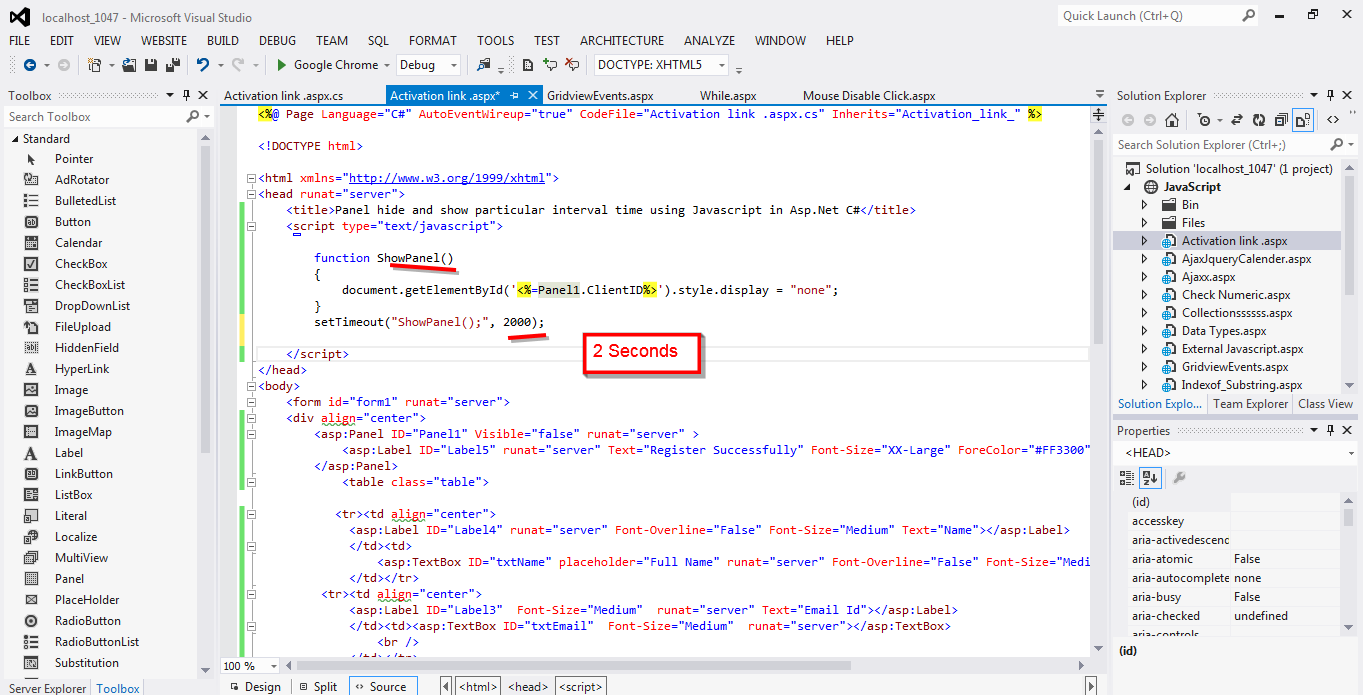
Task: Click the Undo arrow icon
Action: [203, 65]
